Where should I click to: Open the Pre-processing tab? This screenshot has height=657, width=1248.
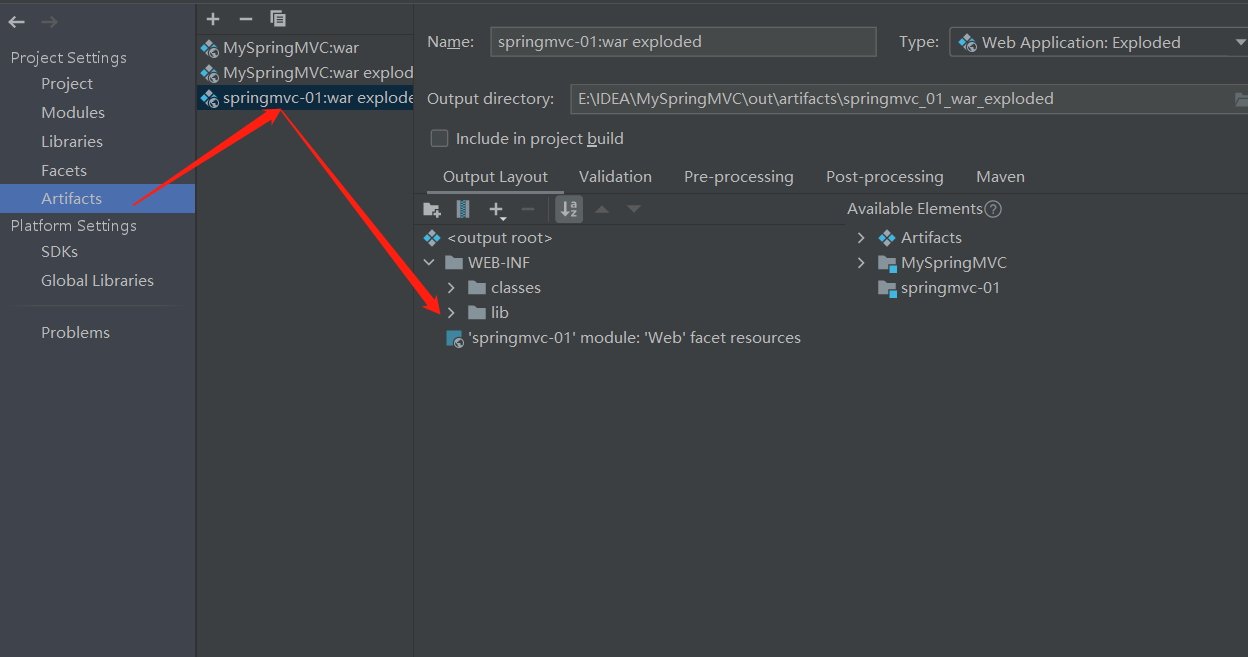[738, 177]
